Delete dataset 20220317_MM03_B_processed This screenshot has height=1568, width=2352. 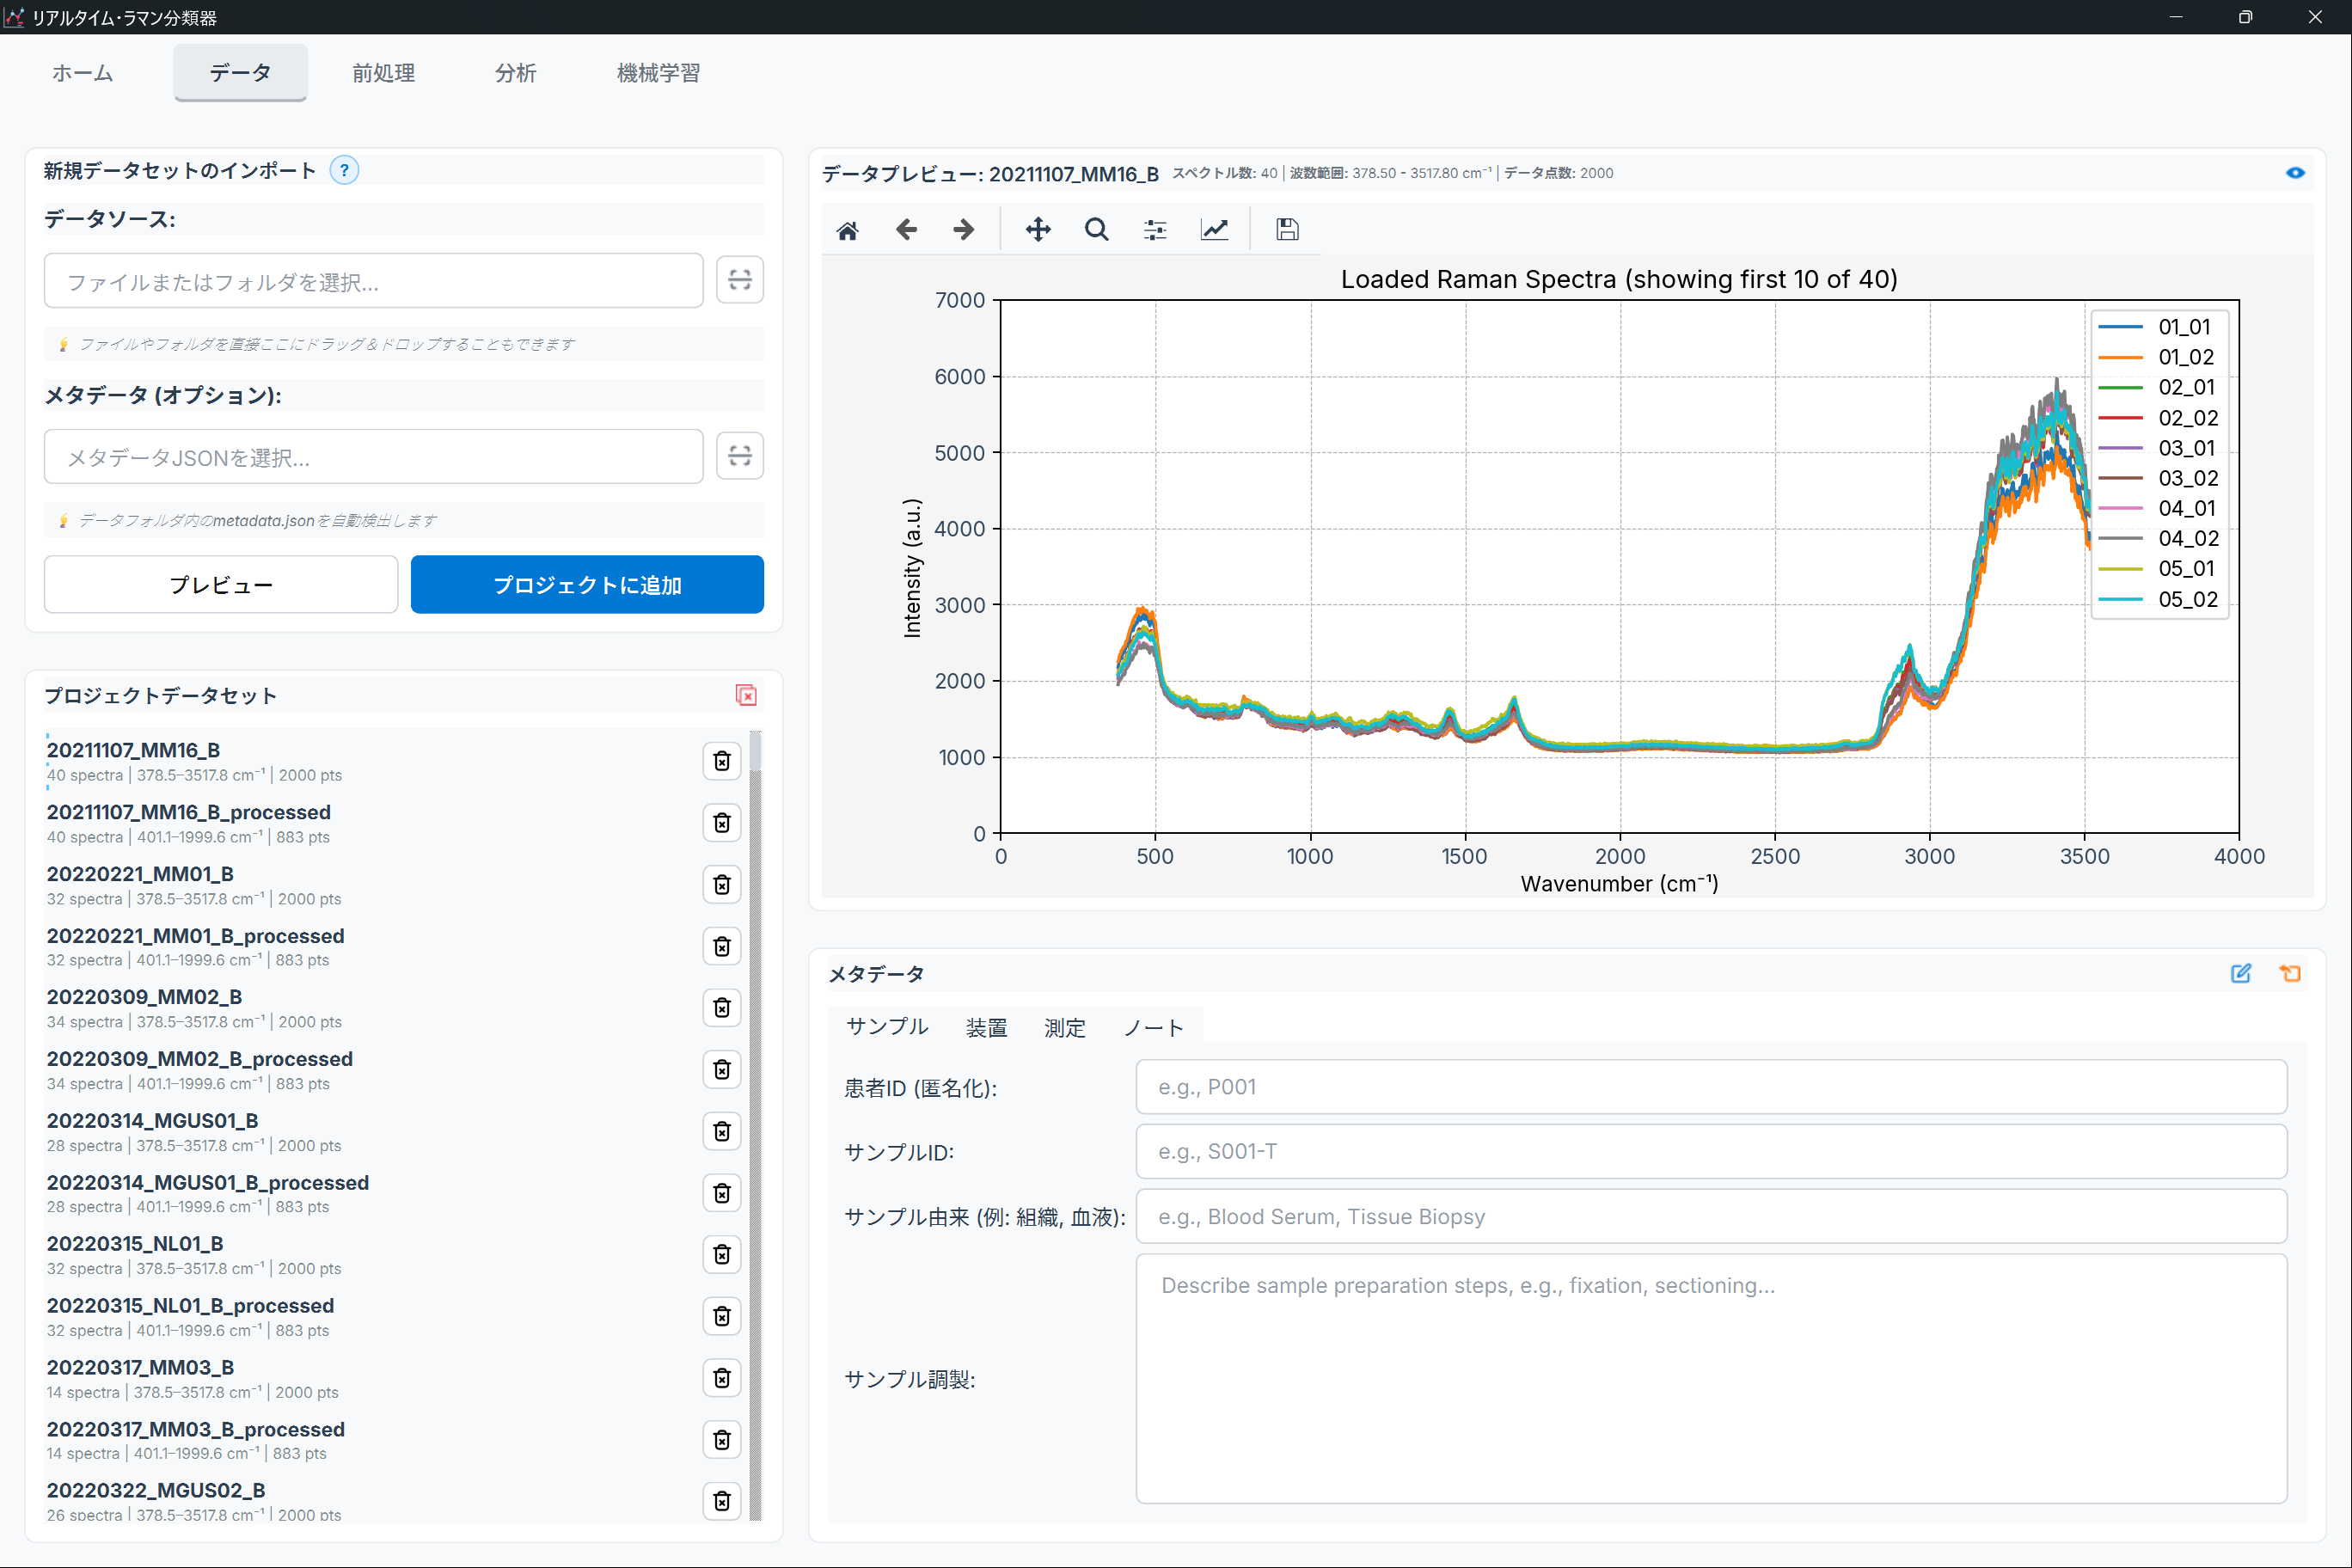[x=722, y=1440]
